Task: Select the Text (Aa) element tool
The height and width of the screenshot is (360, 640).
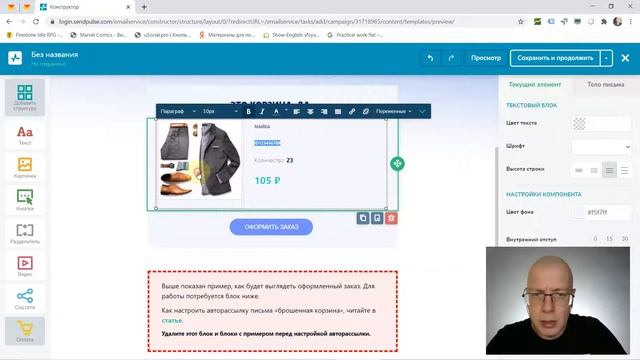Action: pos(25,135)
